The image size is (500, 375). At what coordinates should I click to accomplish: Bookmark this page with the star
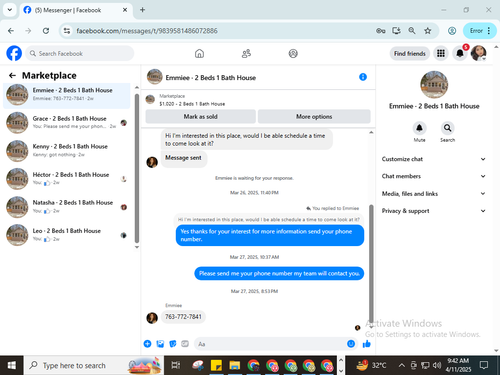click(x=428, y=31)
